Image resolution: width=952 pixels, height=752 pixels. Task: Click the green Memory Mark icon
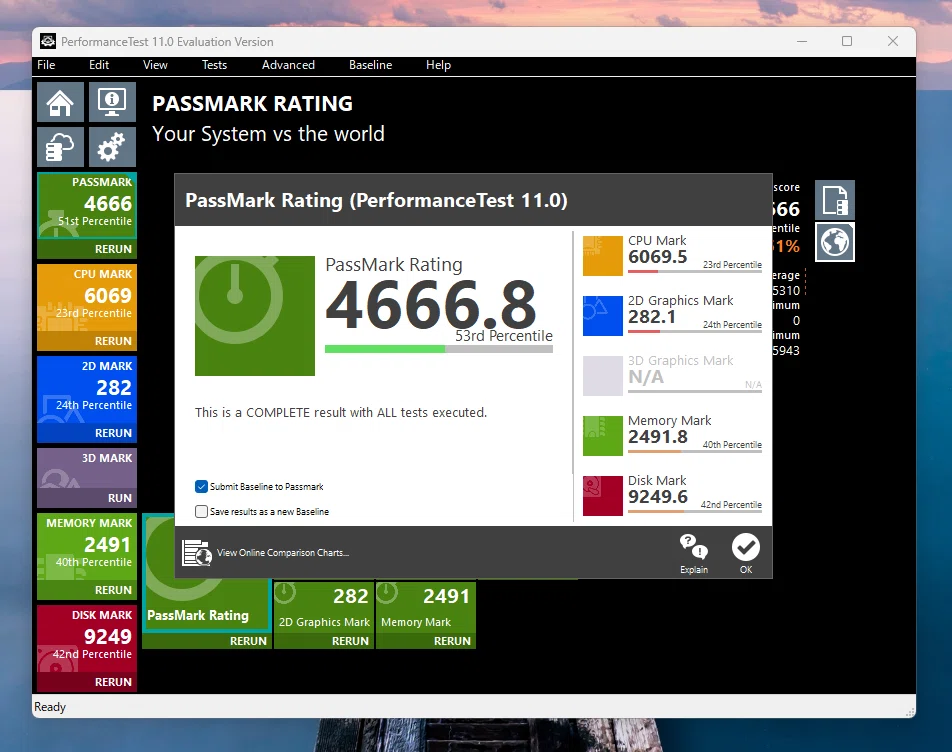(603, 436)
